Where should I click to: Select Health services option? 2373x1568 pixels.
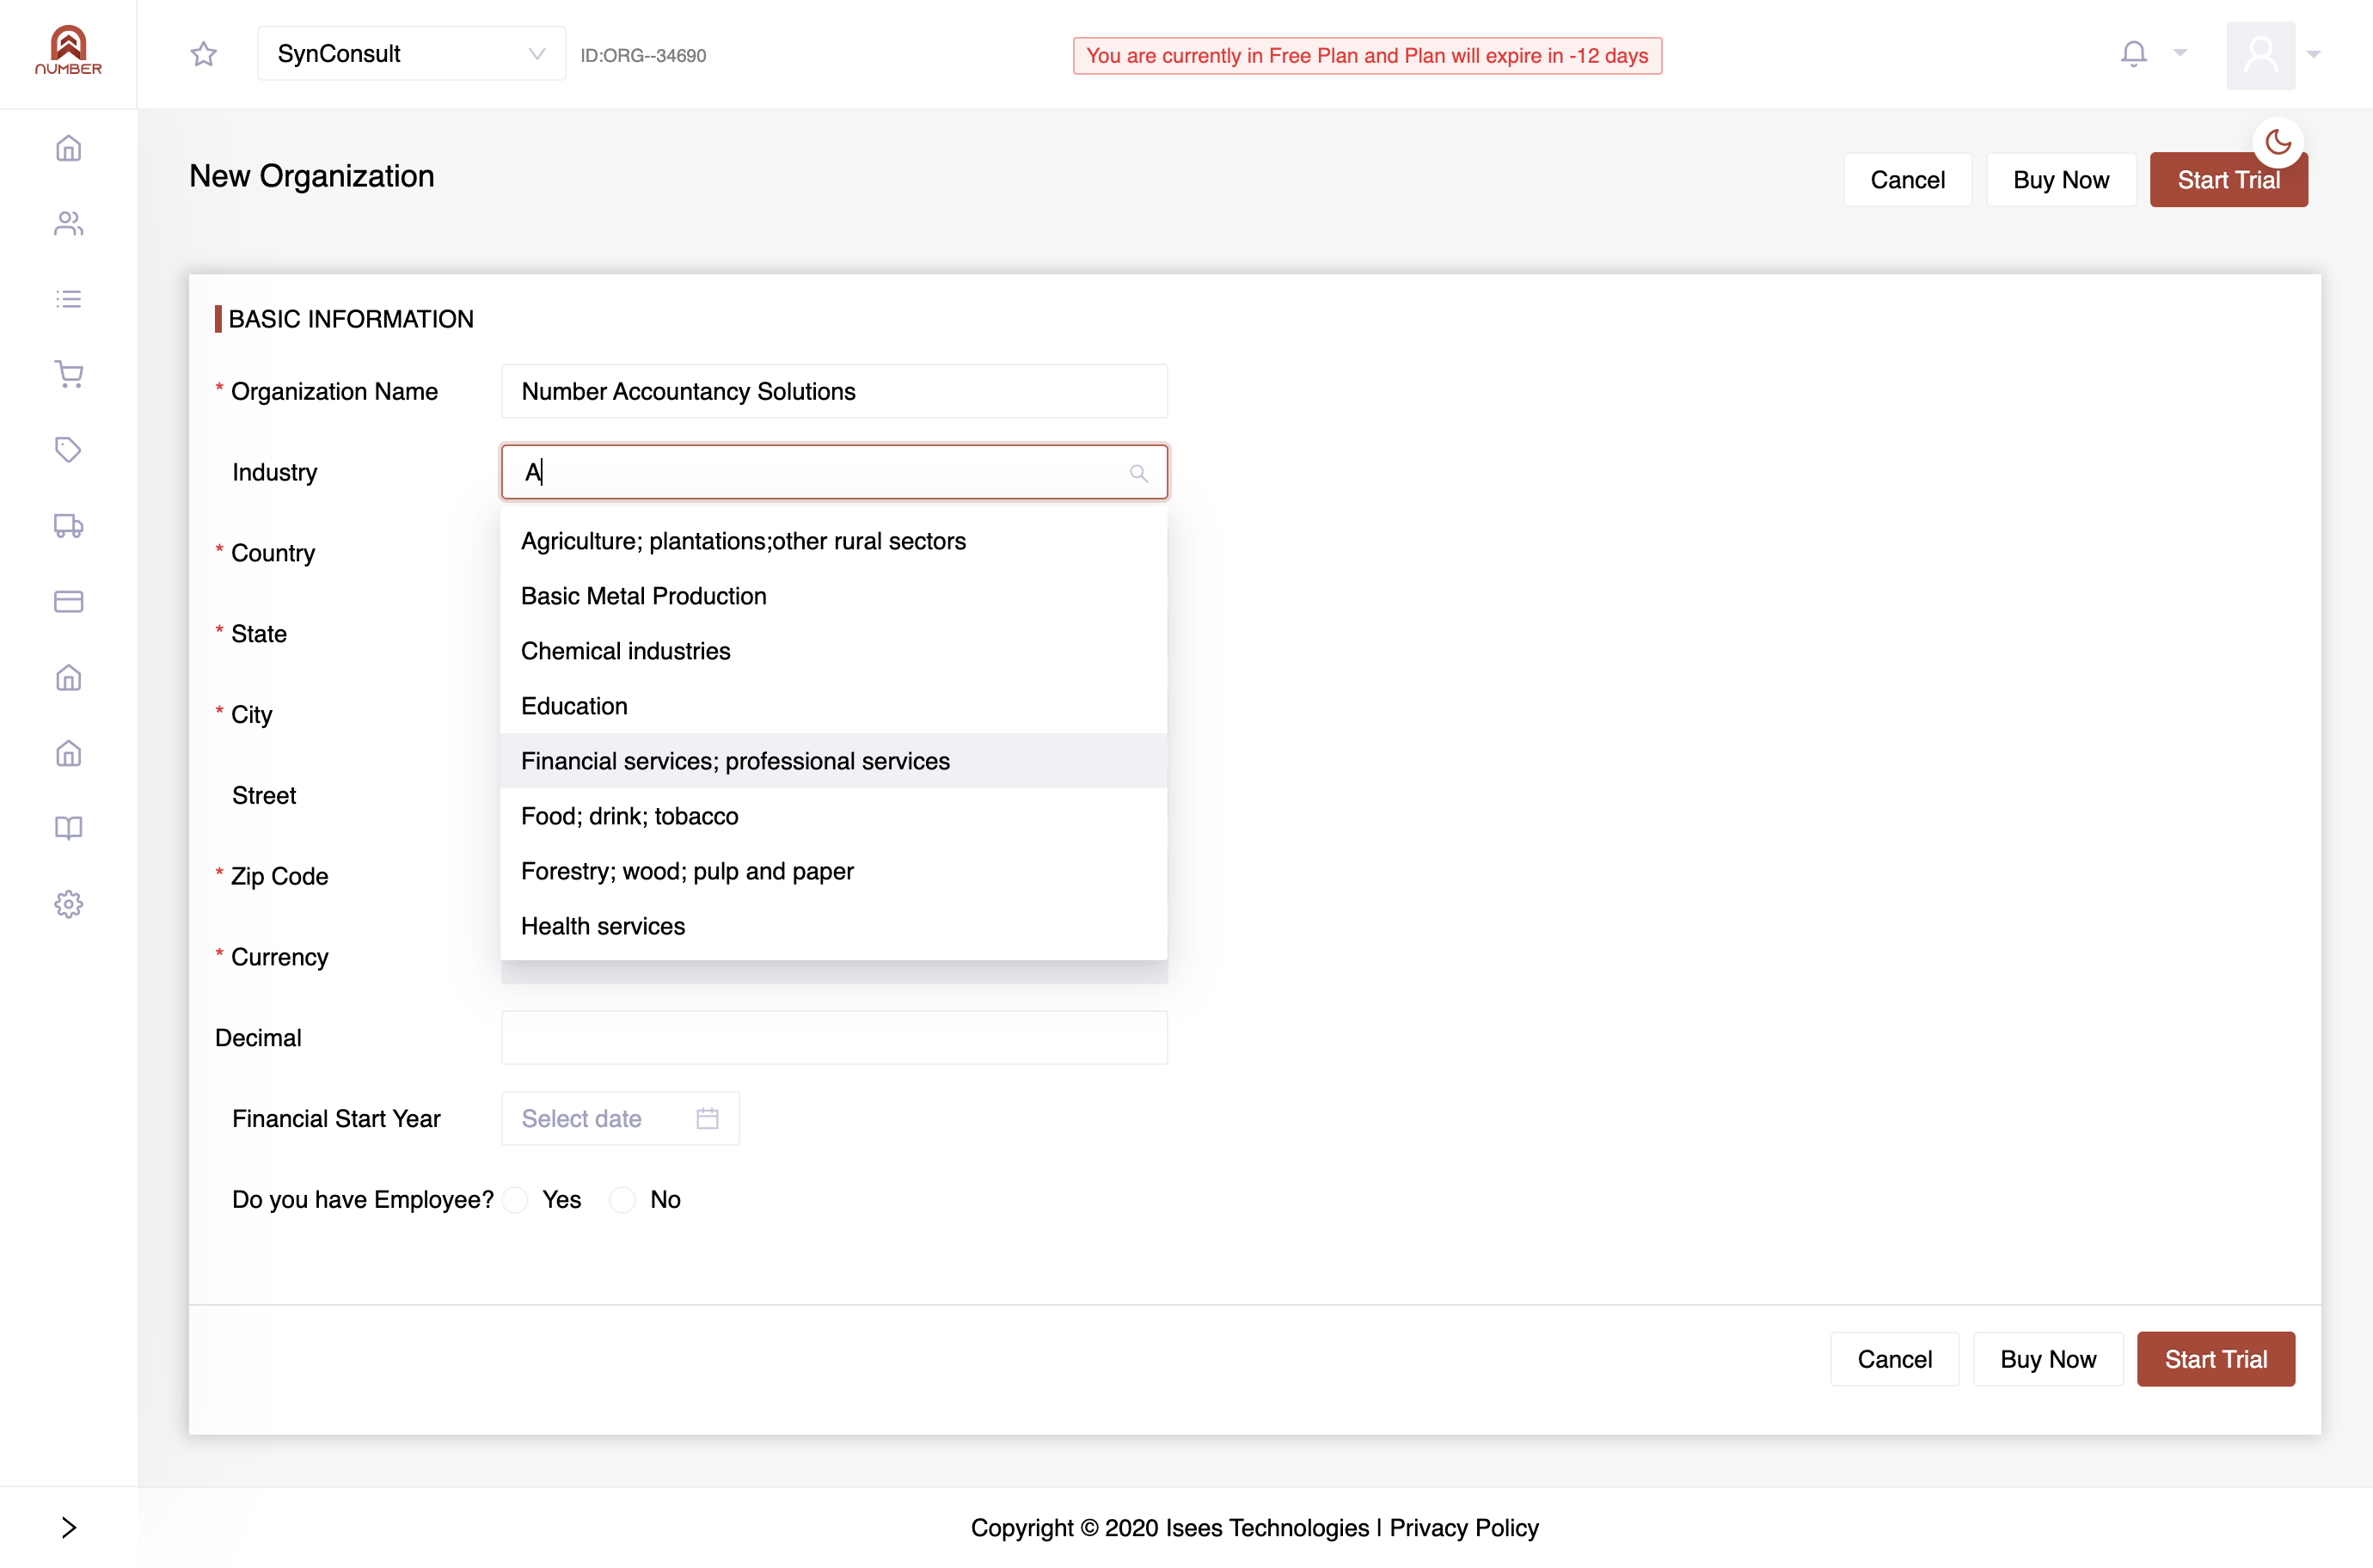pos(834,926)
